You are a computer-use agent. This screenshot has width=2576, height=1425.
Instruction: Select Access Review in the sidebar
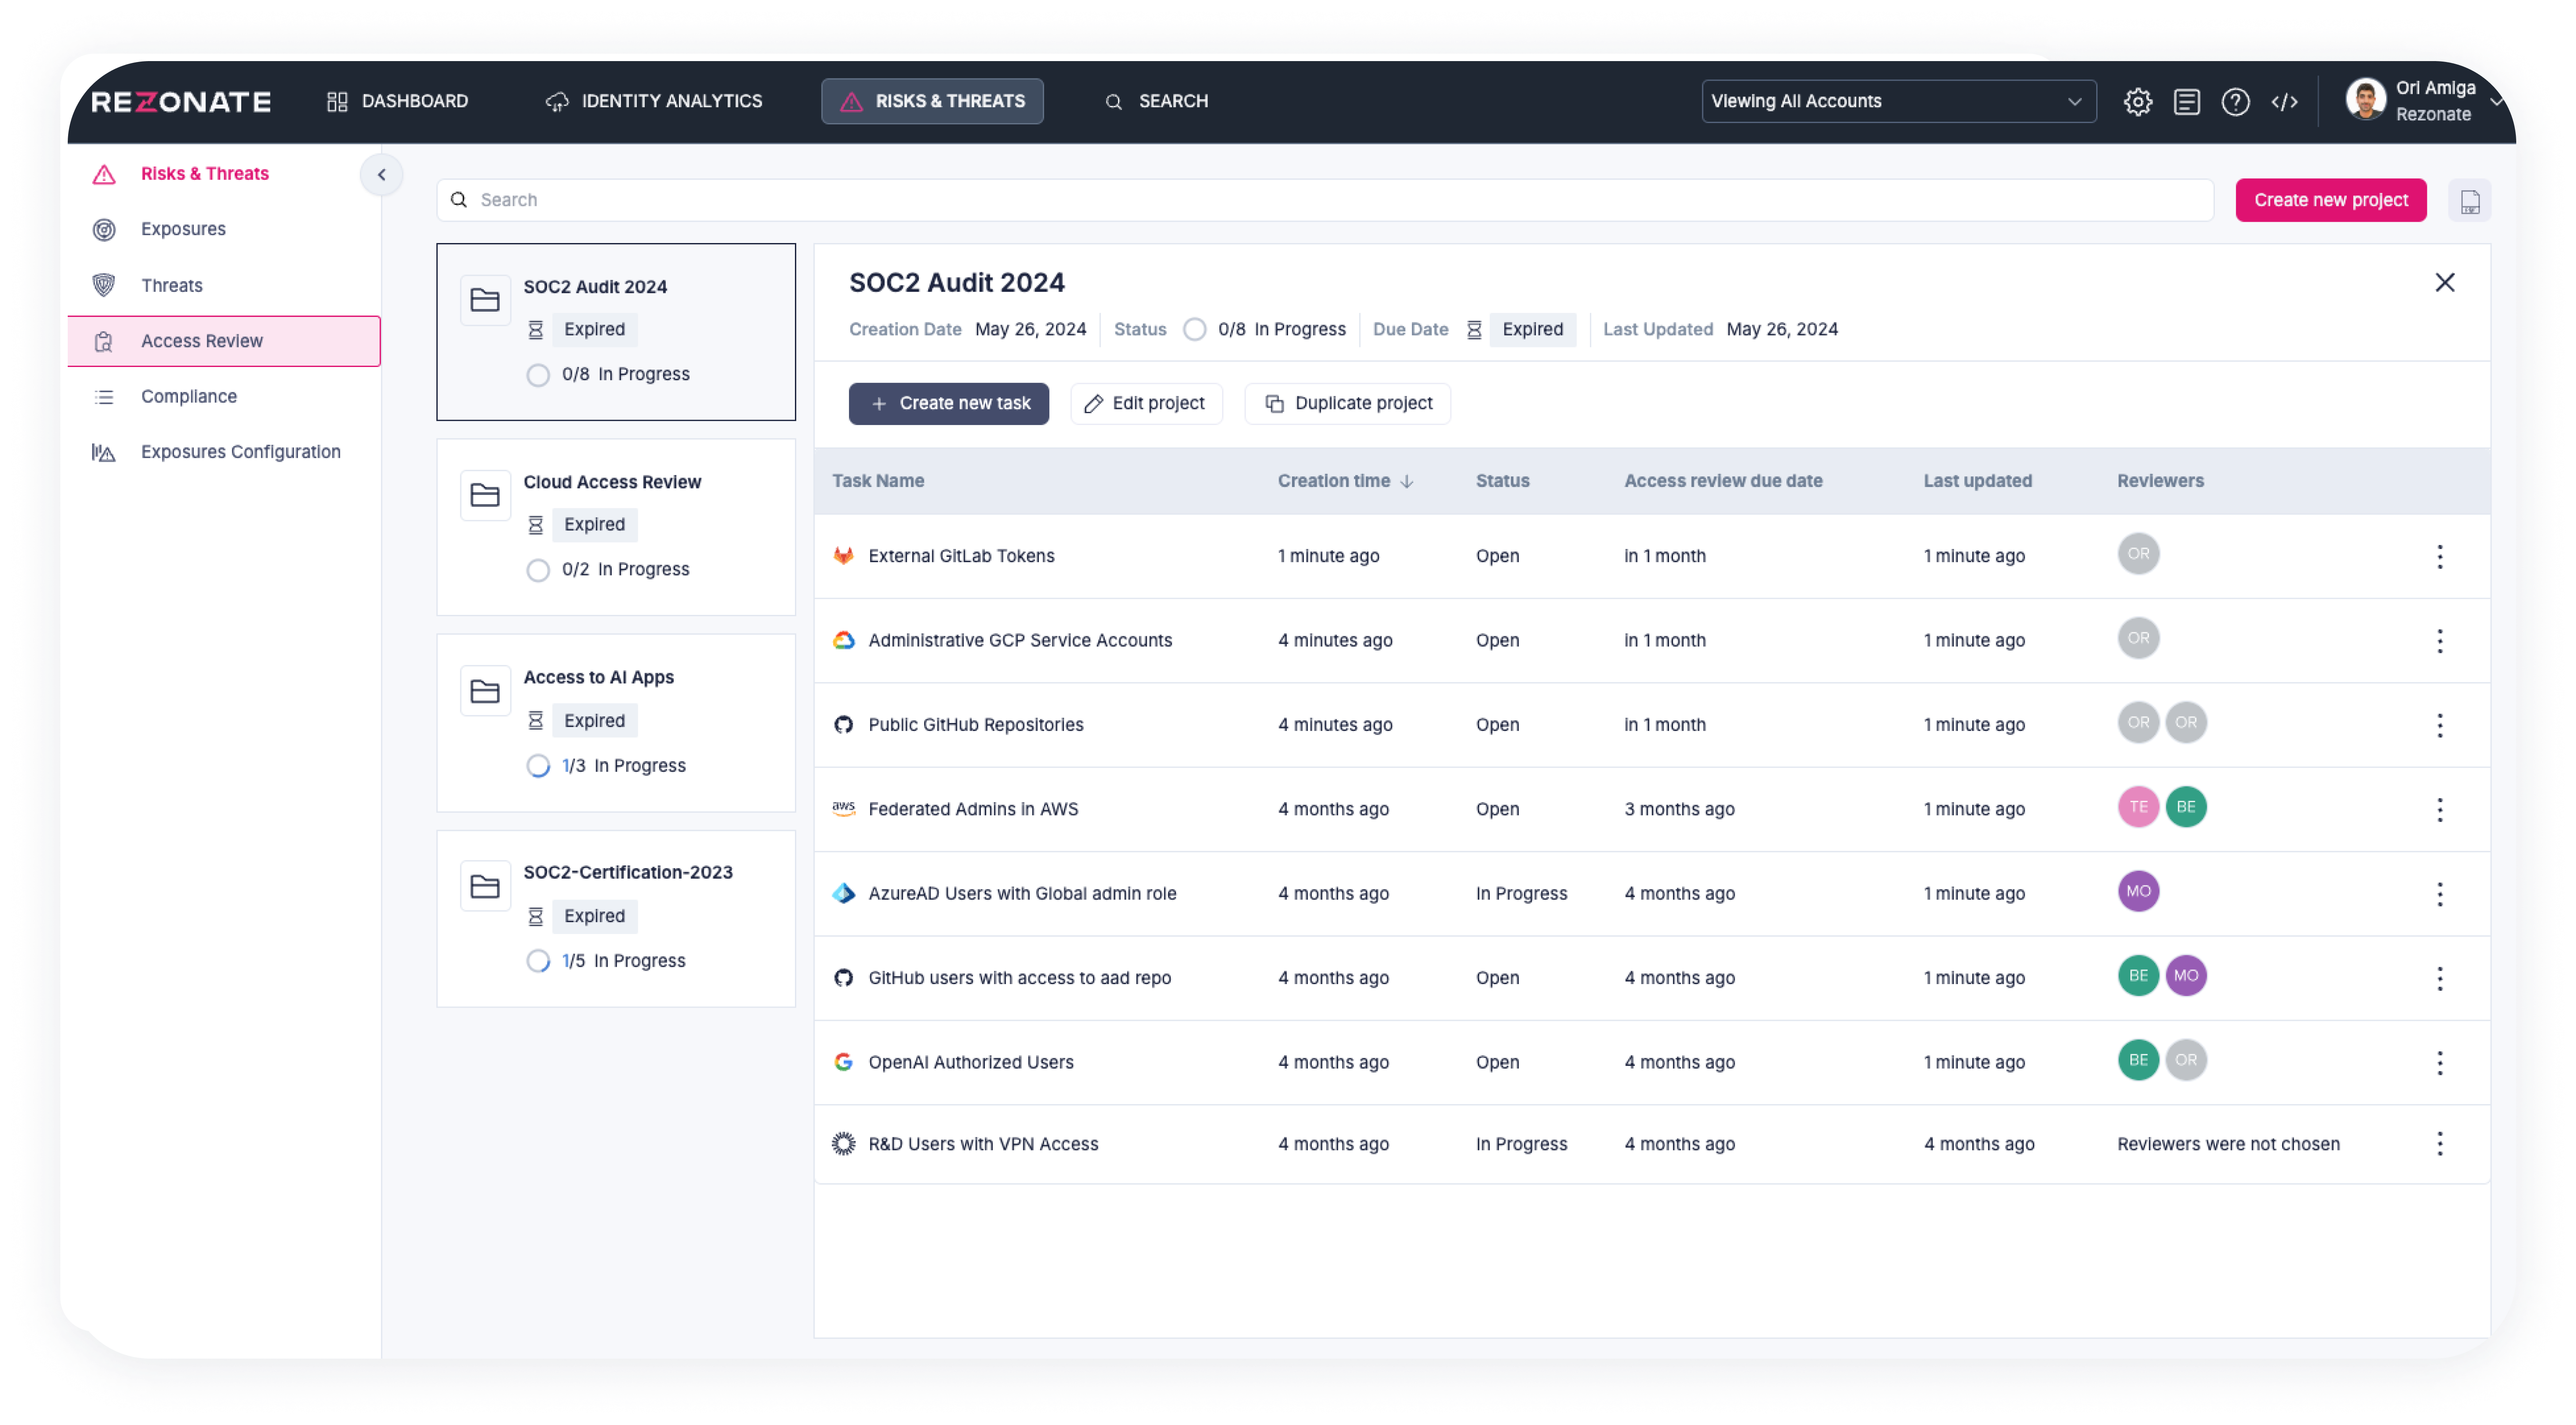[224, 341]
